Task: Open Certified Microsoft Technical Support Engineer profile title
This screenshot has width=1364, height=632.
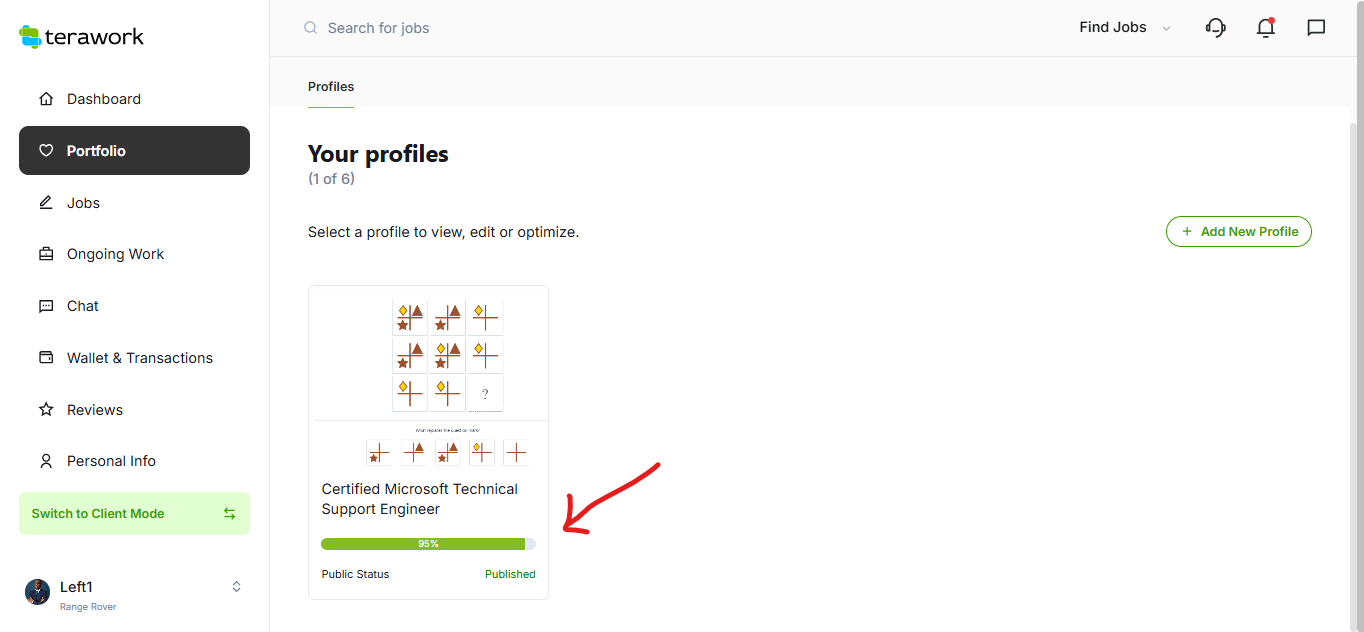Action: (420, 499)
